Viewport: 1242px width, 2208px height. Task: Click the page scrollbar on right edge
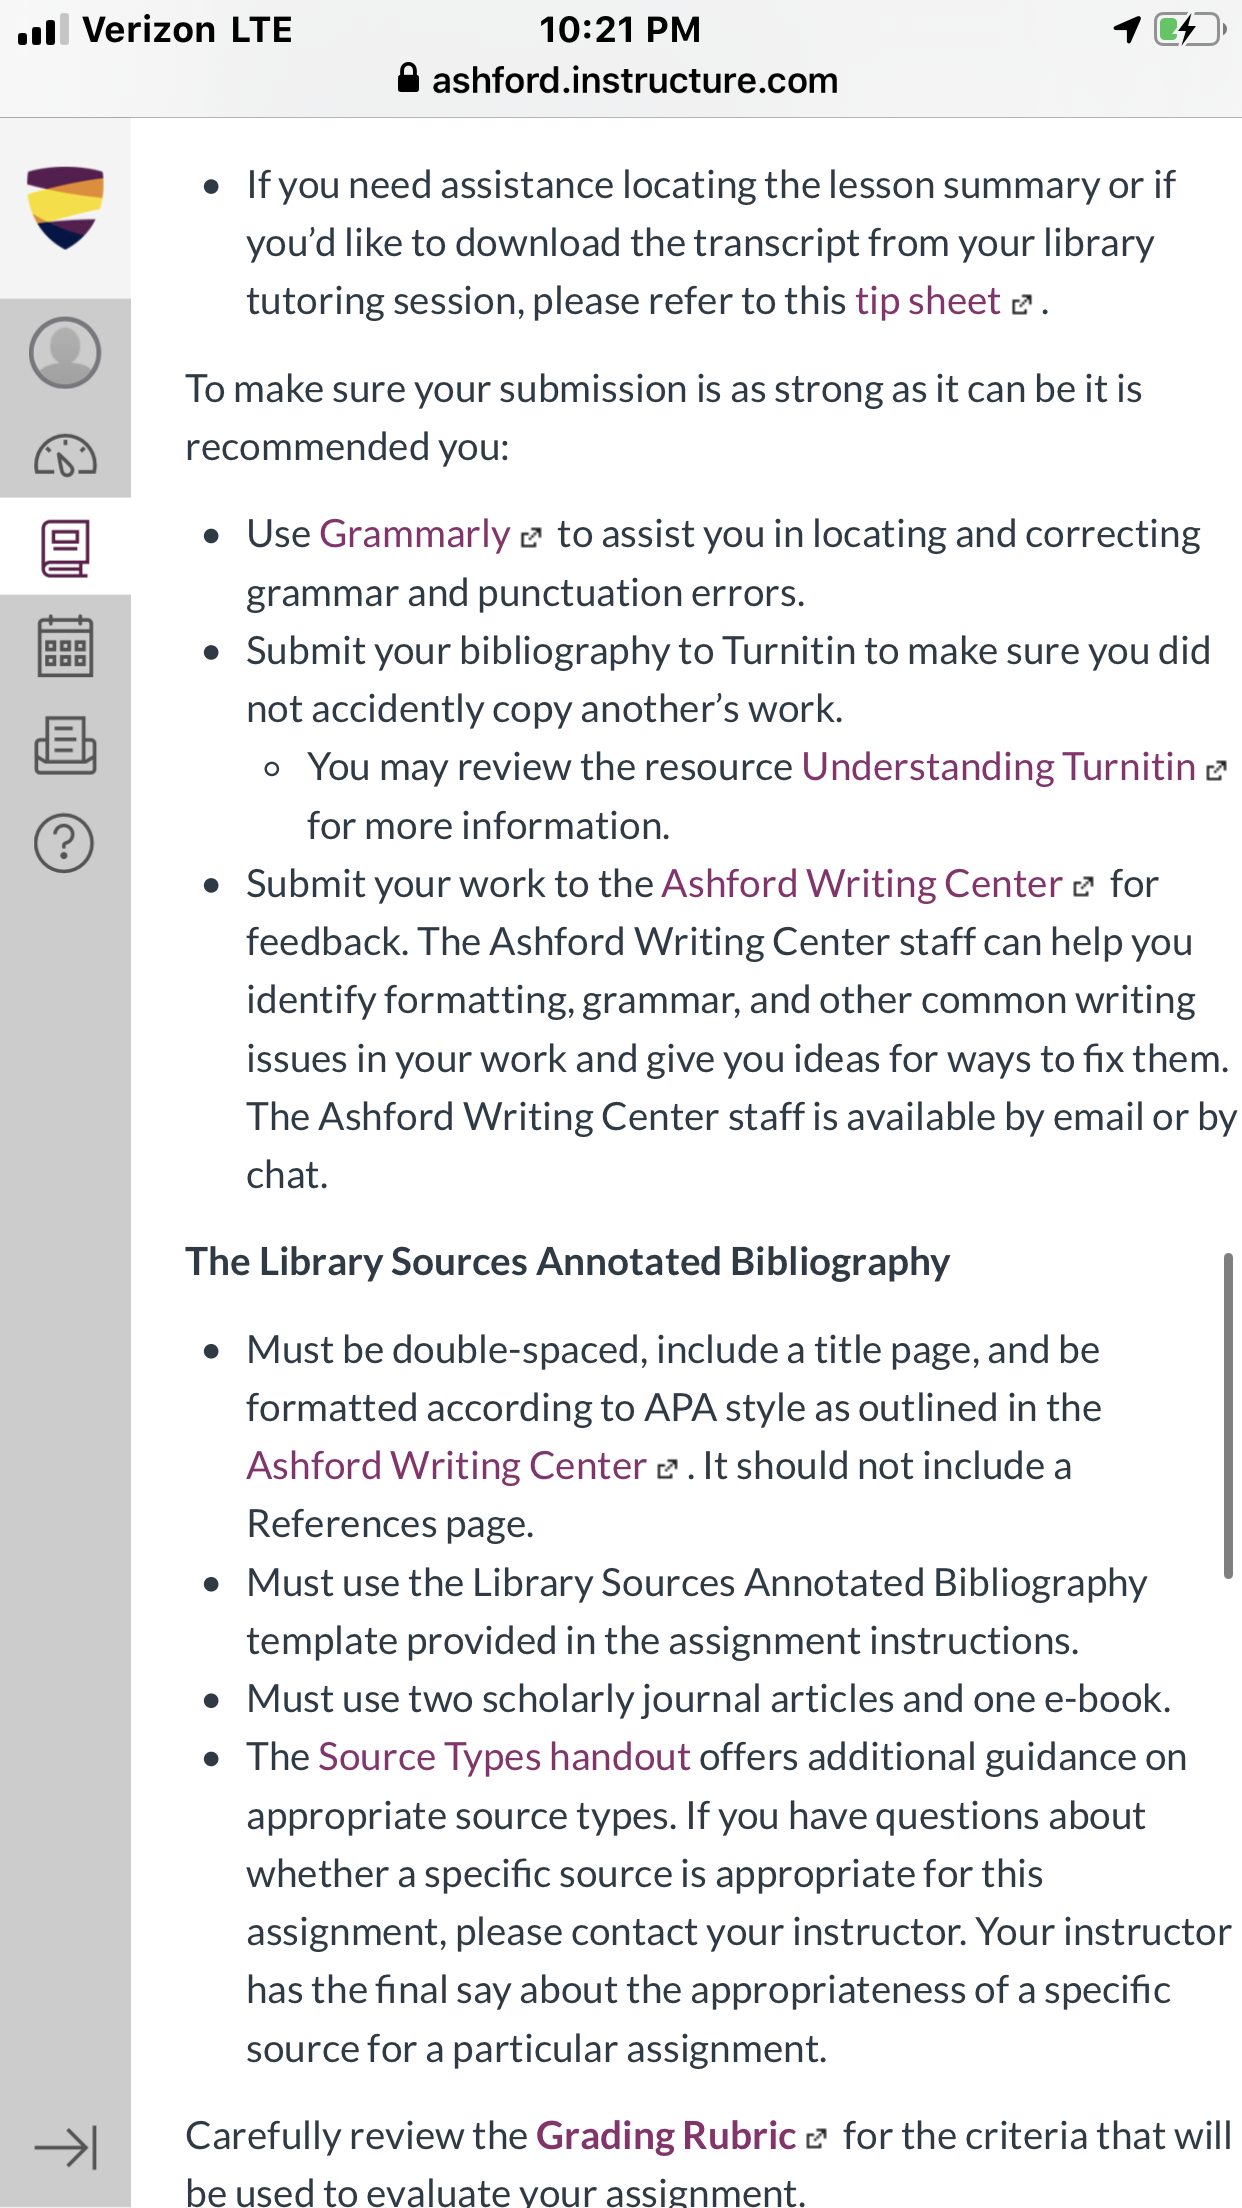click(x=1228, y=1415)
